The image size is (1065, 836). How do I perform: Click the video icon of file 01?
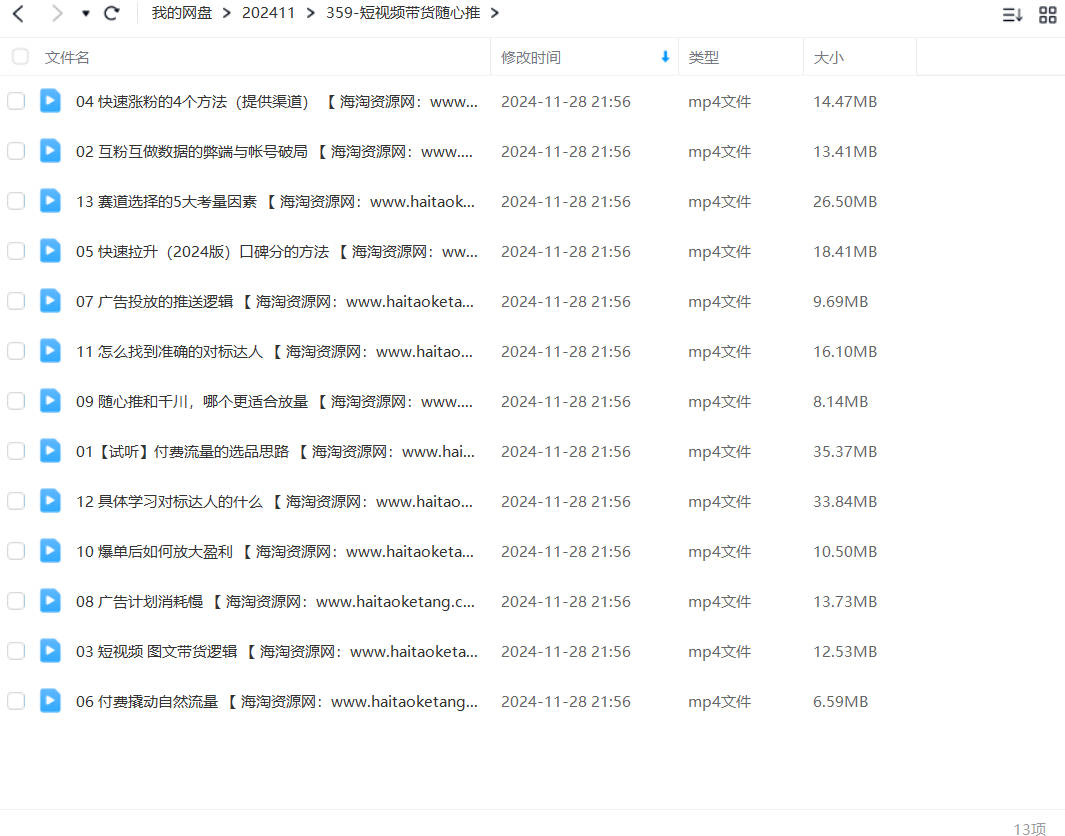point(50,451)
